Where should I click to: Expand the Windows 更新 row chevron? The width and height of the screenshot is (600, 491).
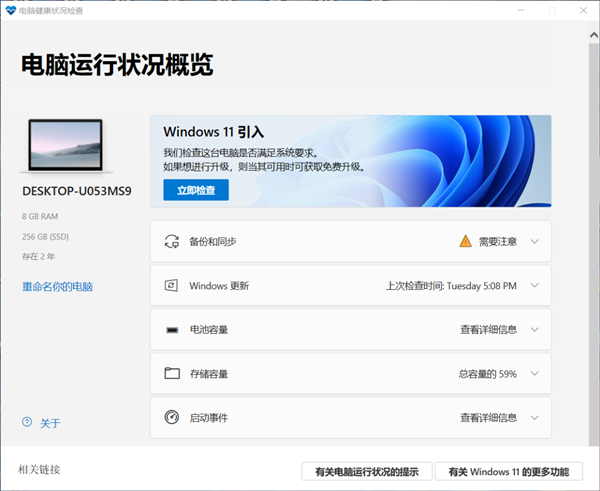[x=535, y=285]
